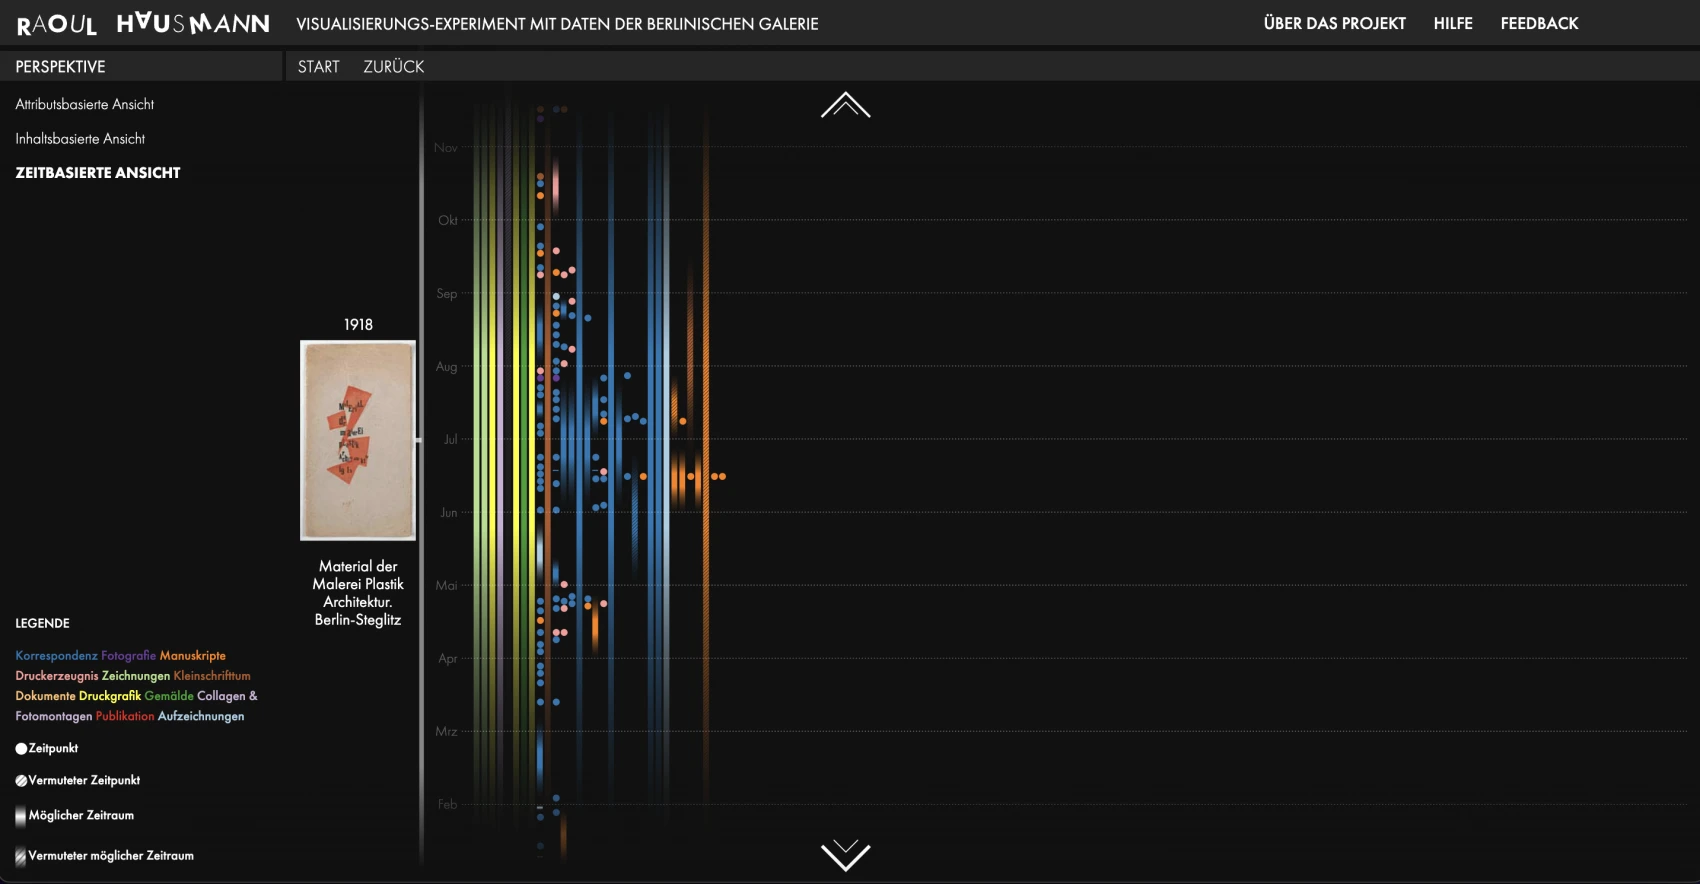Select the rightmost orange dot in July
This screenshot has height=884, width=1700.
pyautogui.click(x=722, y=477)
